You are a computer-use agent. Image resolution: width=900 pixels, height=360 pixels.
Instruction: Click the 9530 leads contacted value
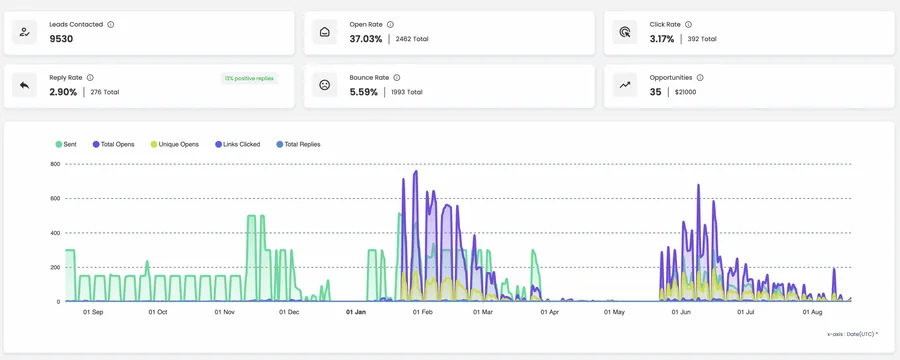click(x=61, y=39)
